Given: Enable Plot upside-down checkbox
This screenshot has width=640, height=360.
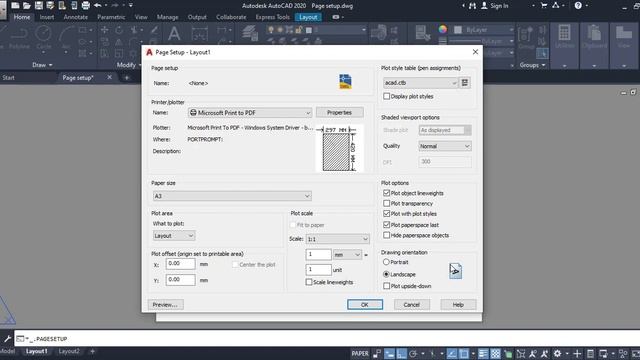Looking at the screenshot, I should coord(387,286).
